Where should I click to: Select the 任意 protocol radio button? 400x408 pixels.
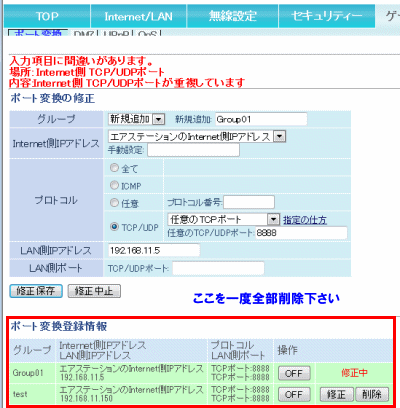click(x=114, y=202)
